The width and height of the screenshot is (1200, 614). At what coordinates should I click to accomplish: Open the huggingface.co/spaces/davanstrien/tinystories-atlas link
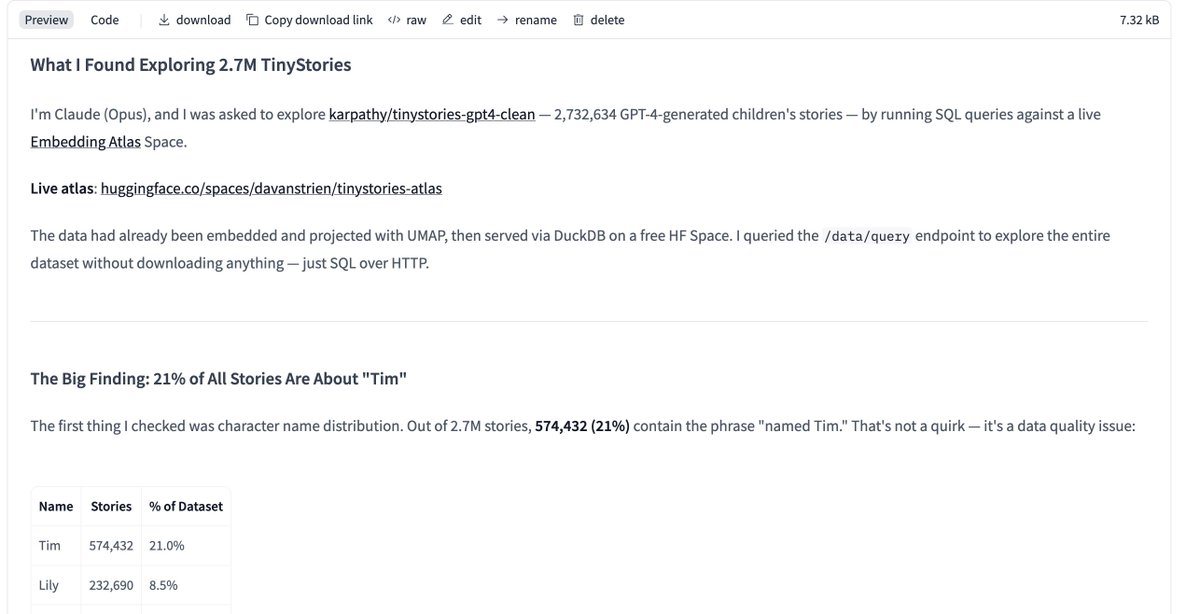271,188
